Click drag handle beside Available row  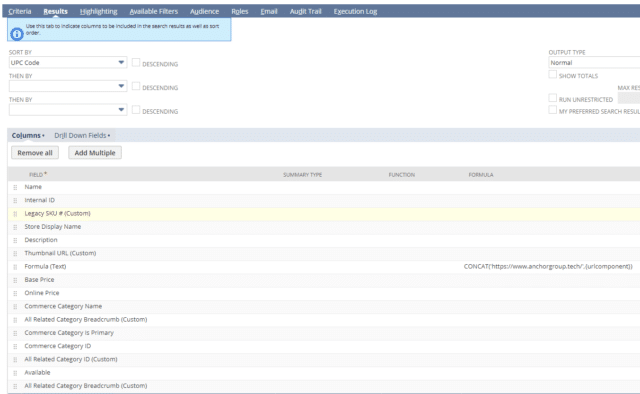(x=15, y=373)
